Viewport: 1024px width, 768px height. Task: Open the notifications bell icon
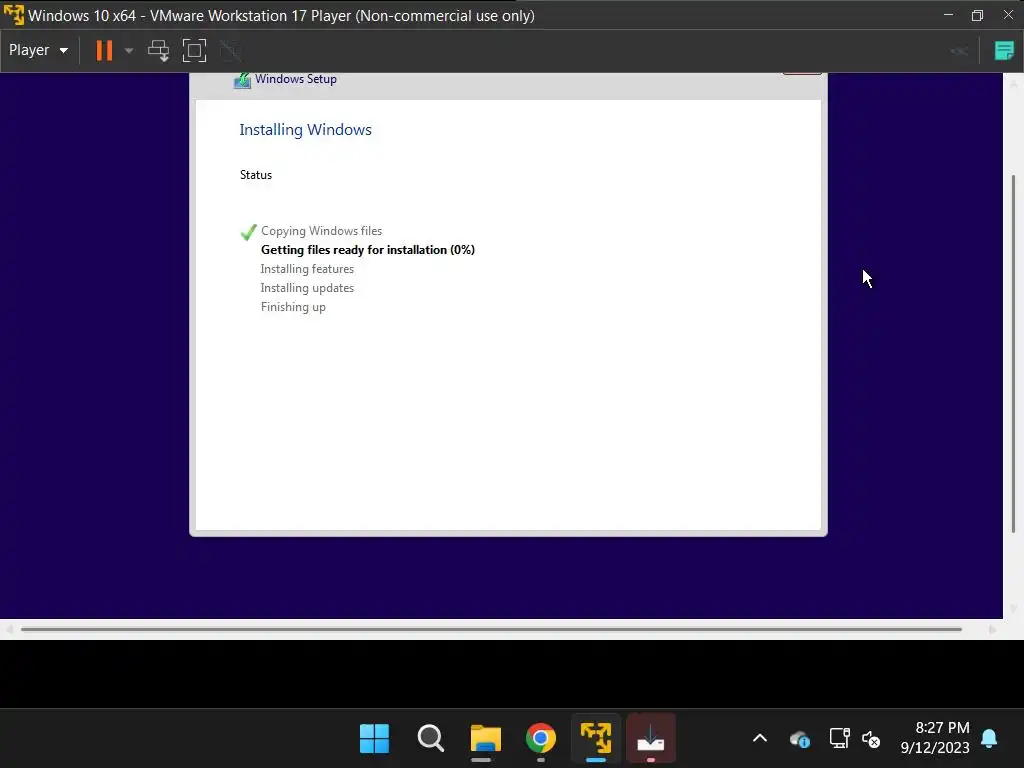[989, 739]
